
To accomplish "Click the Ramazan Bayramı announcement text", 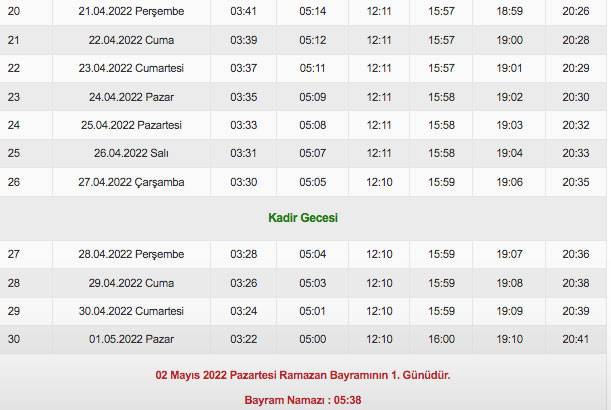I will click(x=303, y=376).
